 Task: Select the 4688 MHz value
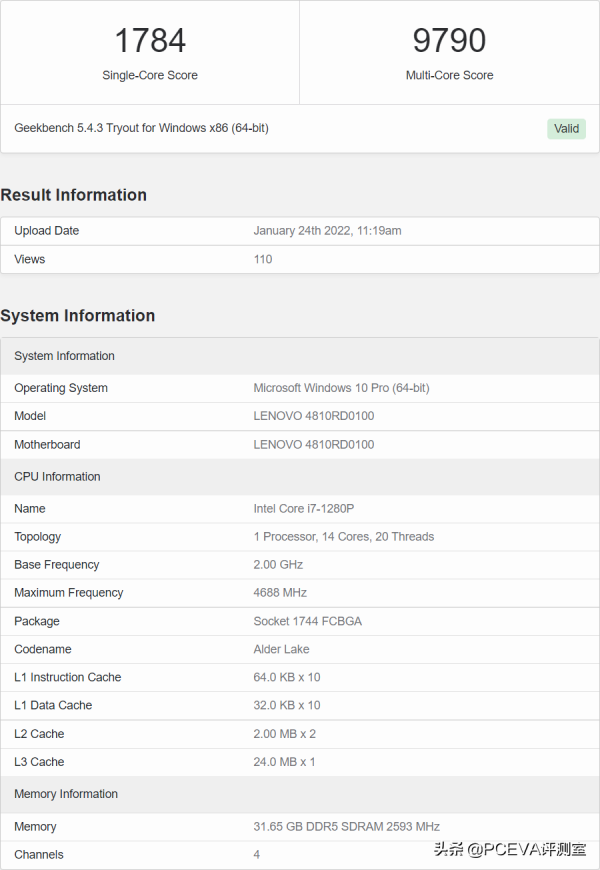click(280, 593)
